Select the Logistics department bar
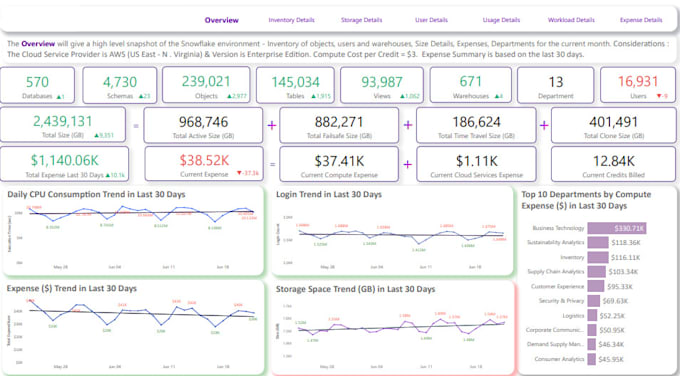This screenshot has width=680, height=376. click(x=592, y=316)
